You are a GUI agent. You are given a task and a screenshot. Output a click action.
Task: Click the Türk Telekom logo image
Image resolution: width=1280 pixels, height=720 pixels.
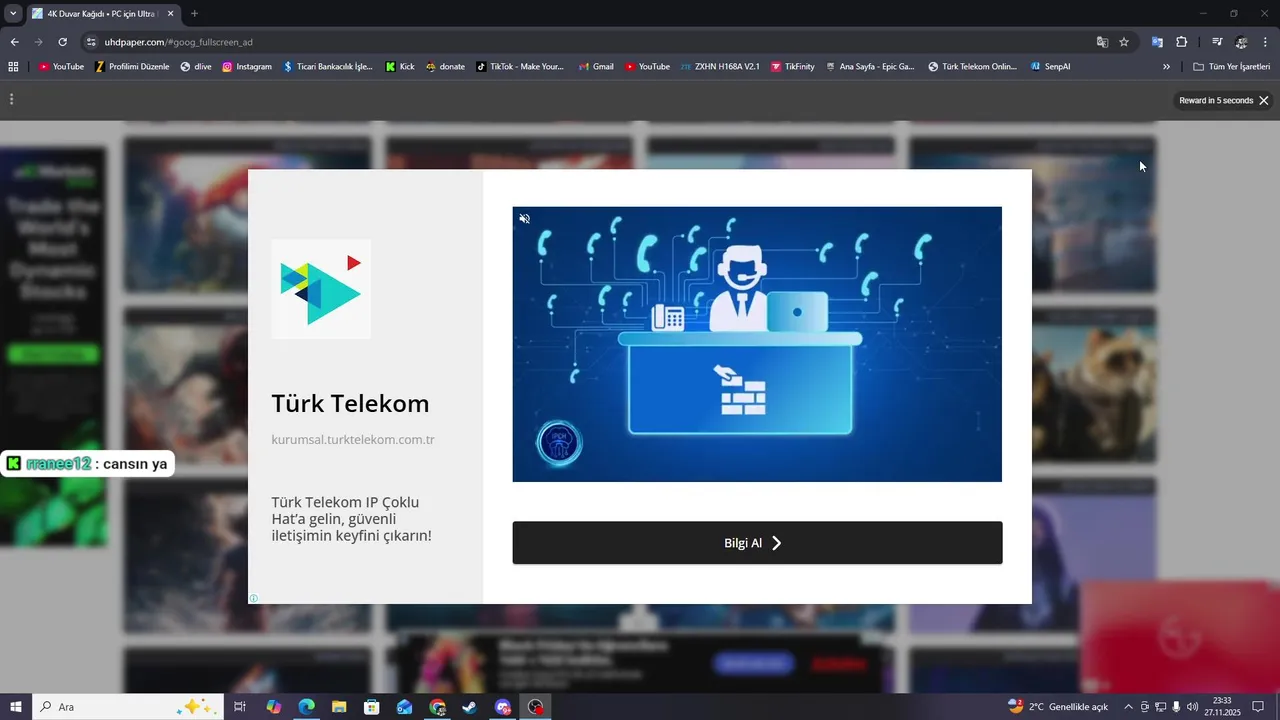pos(321,289)
